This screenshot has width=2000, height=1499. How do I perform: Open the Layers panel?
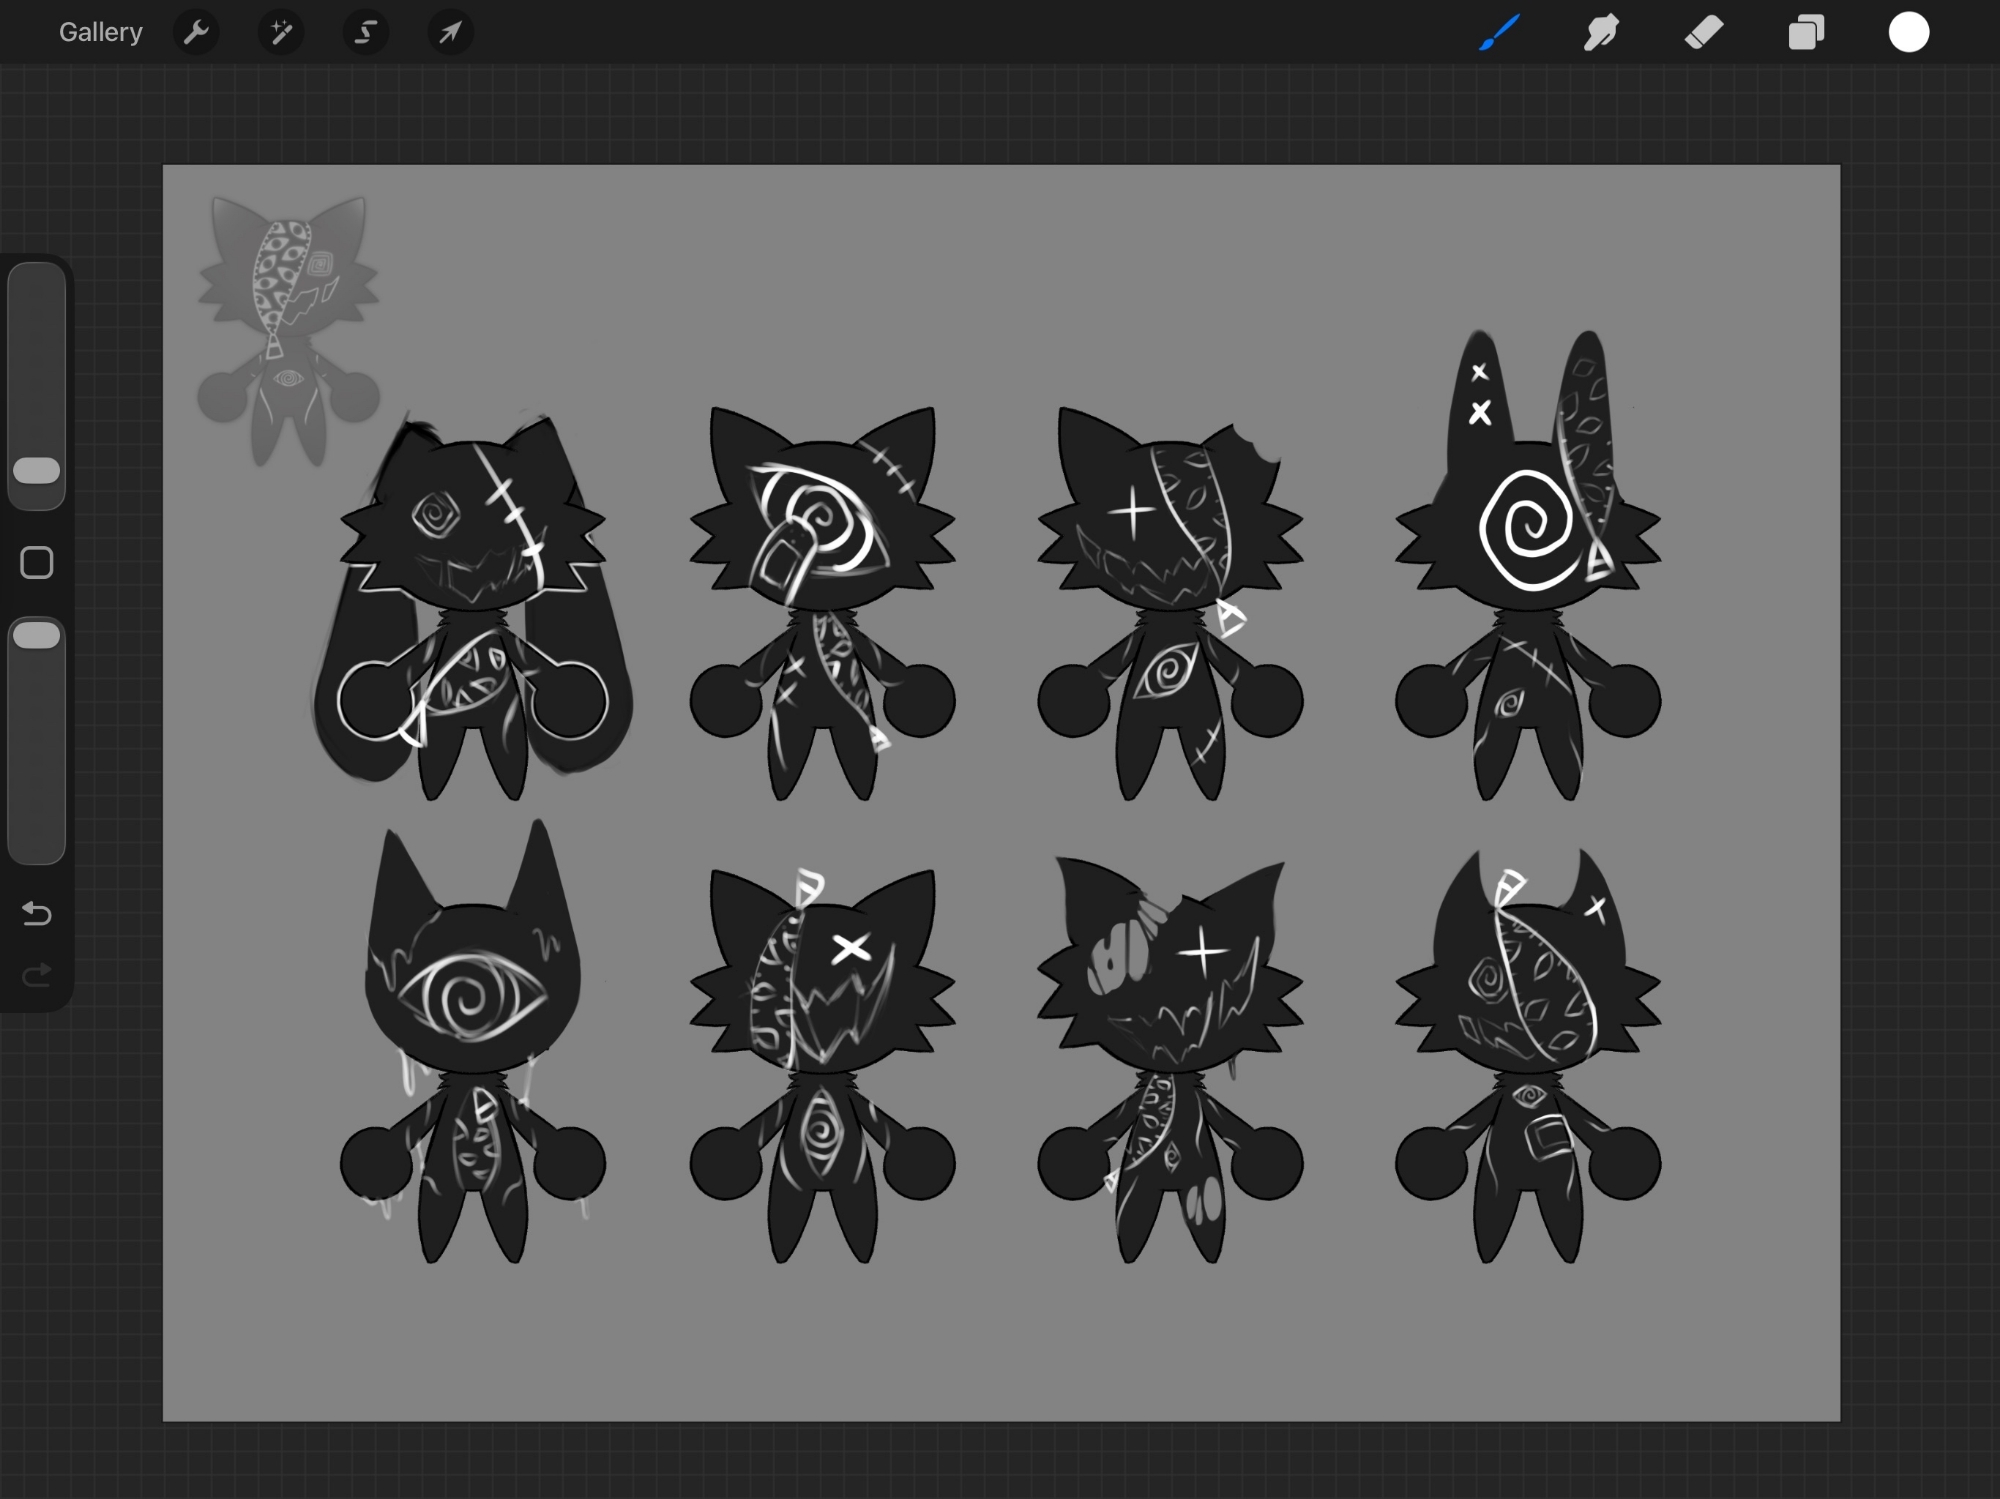click(1806, 32)
